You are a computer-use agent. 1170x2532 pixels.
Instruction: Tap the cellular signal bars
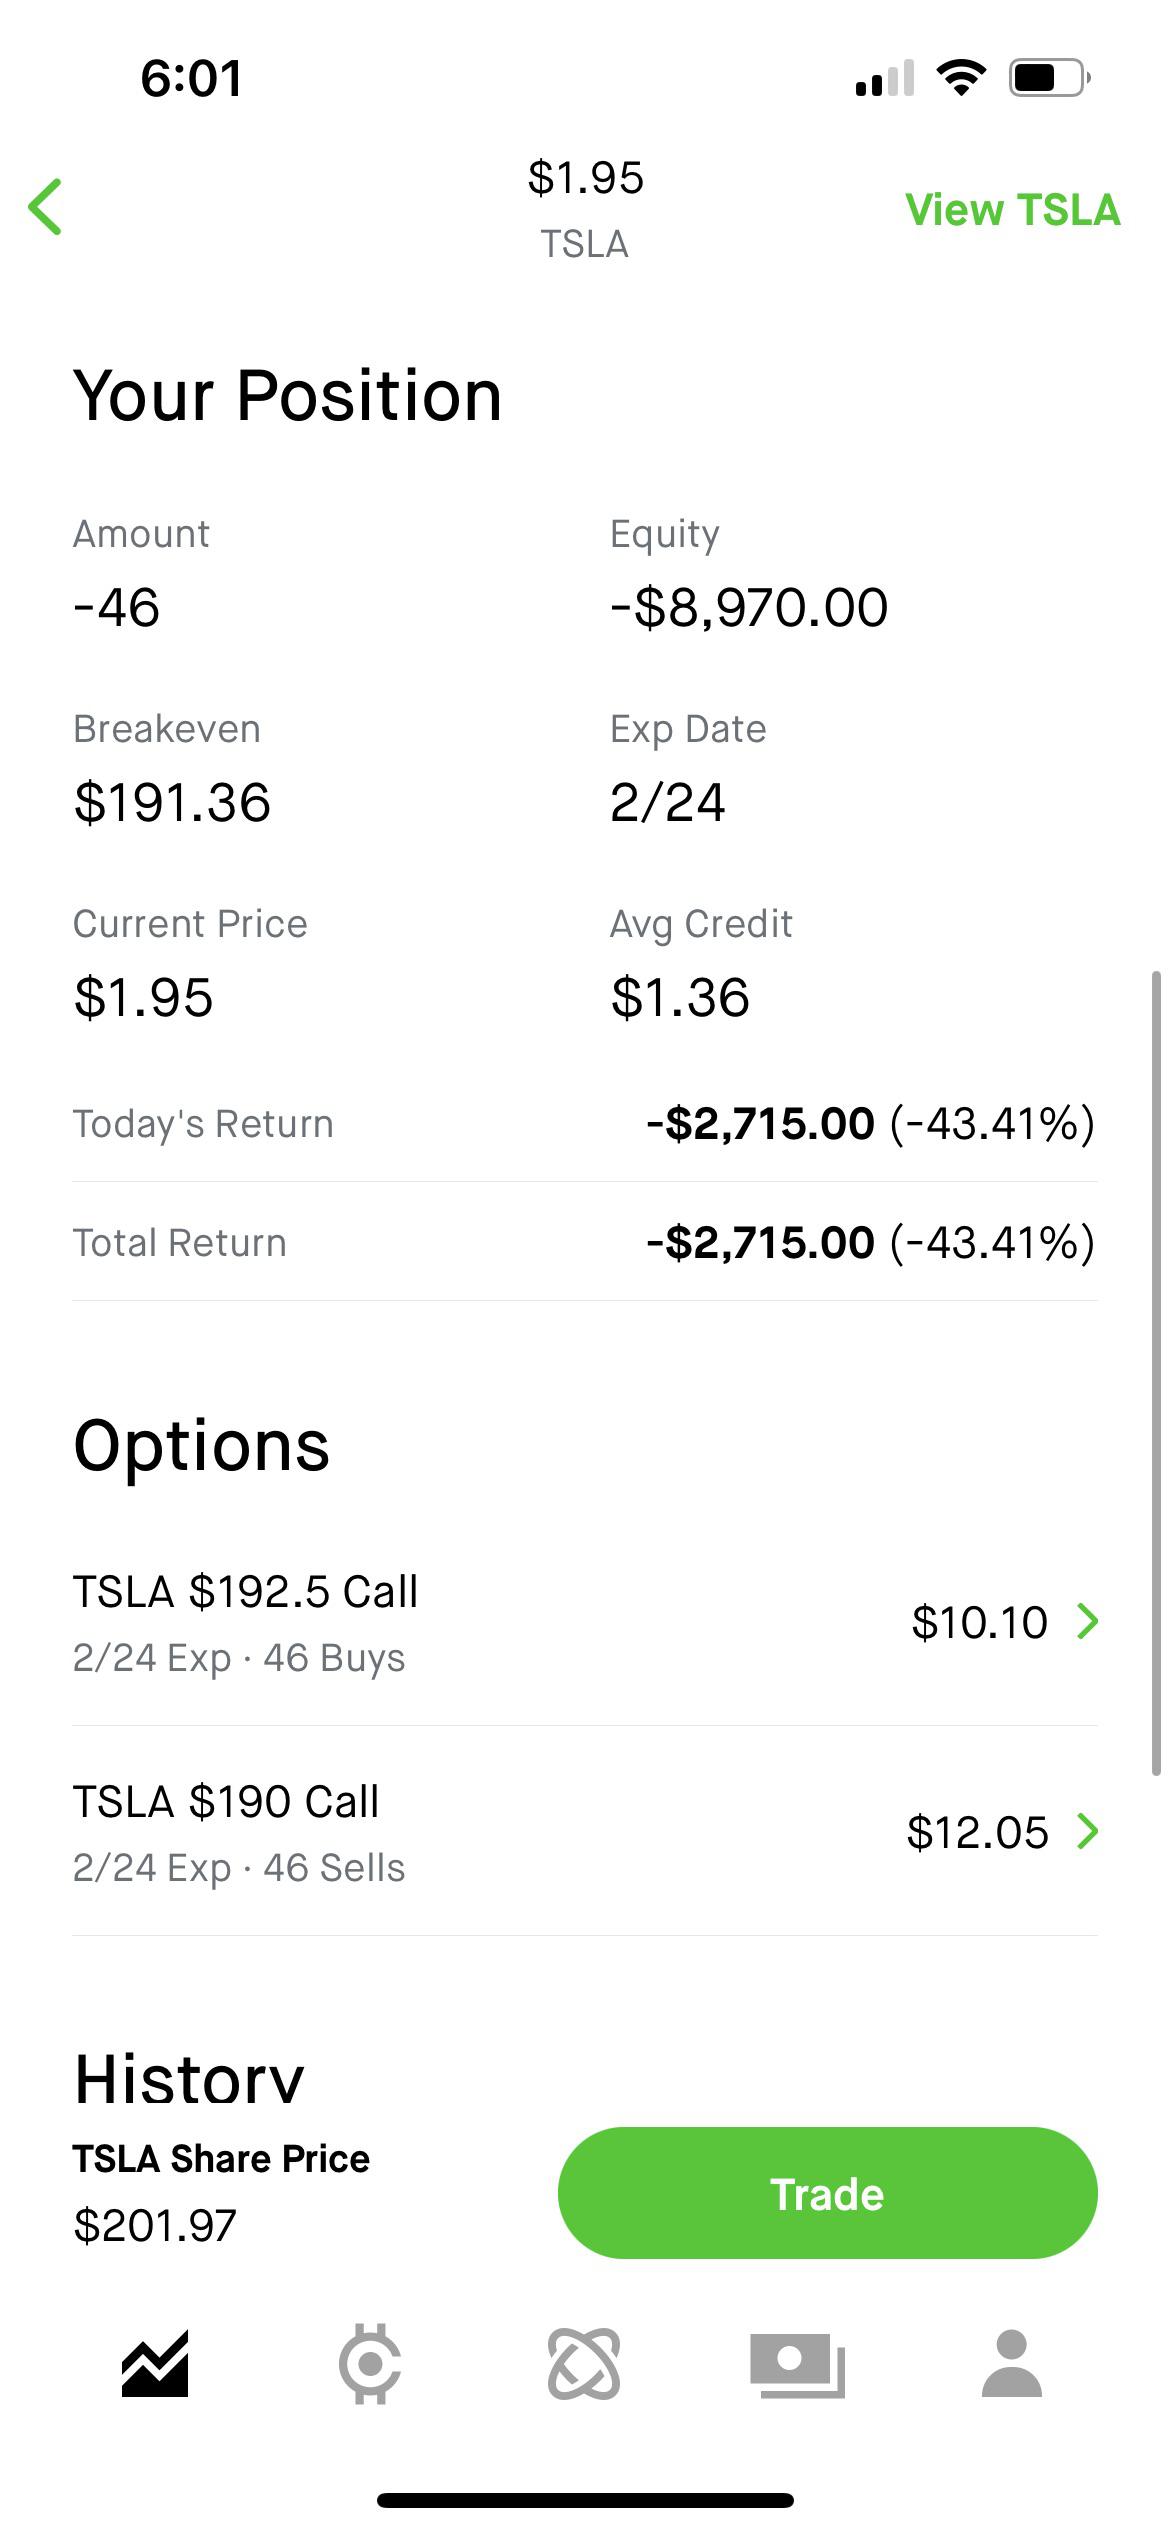(885, 78)
